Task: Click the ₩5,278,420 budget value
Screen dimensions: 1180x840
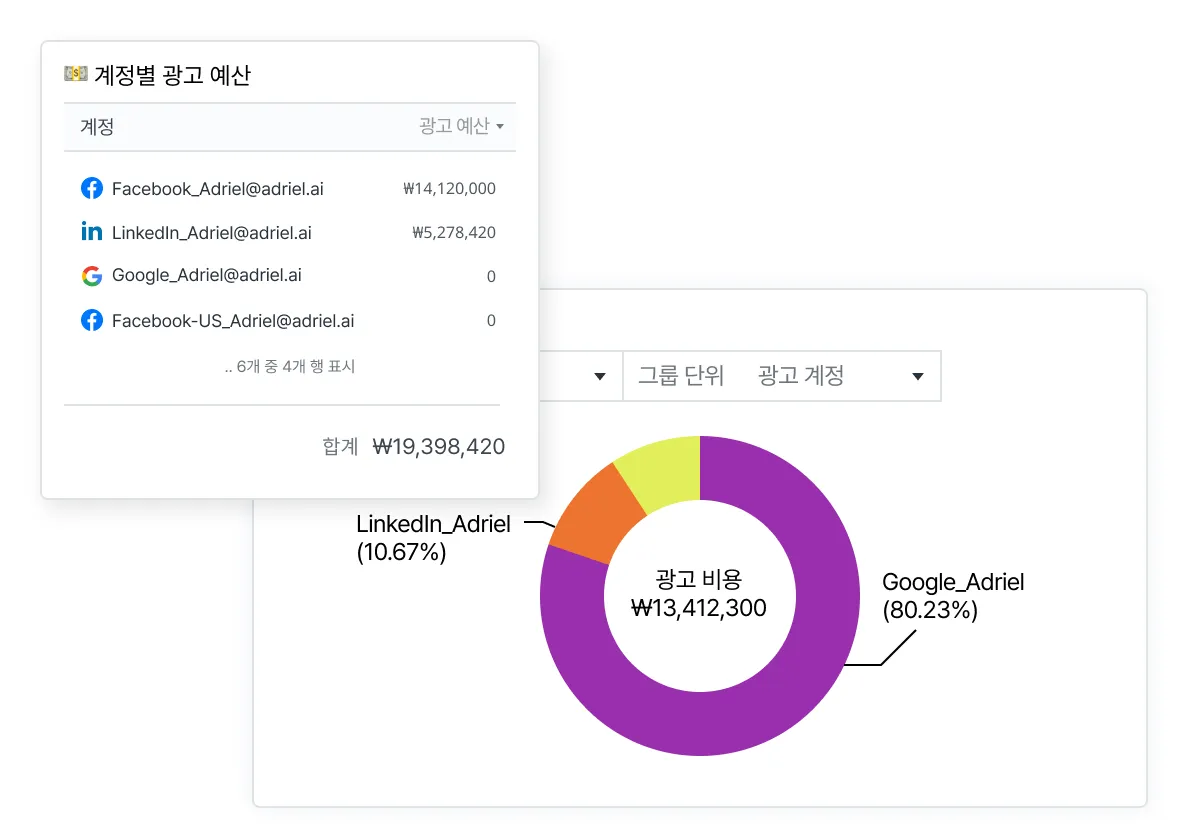Action: tap(454, 233)
